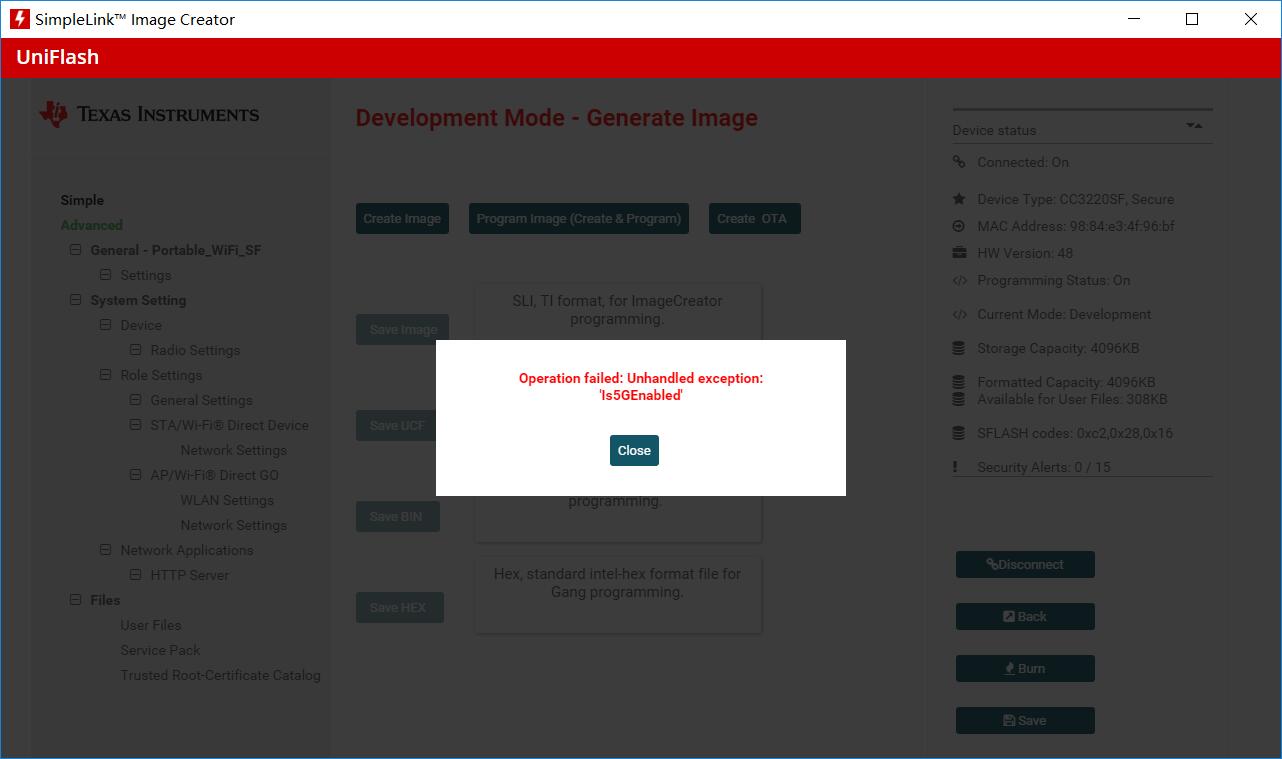1282x759 pixels.
Task: Collapse the Network Applications node
Action: (x=105, y=550)
